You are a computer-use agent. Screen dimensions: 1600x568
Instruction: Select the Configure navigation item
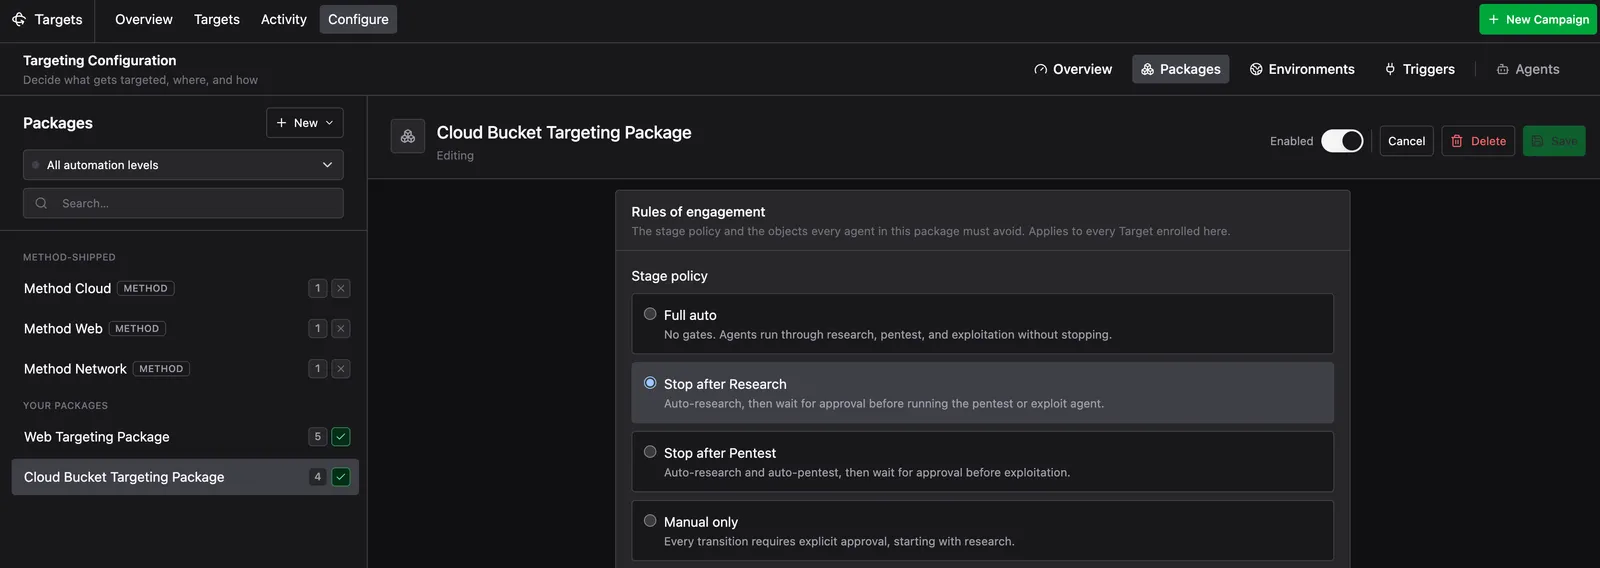point(358,19)
